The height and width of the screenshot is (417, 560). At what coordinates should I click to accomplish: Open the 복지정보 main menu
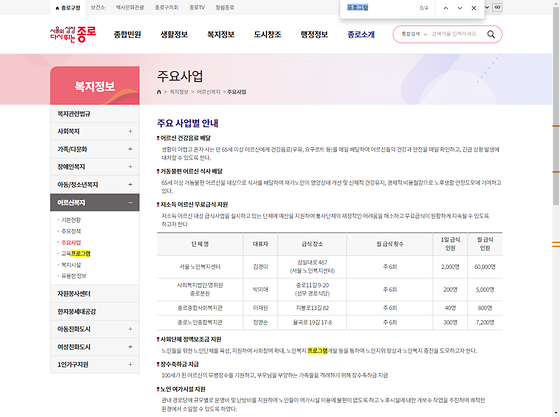point(221,35)
